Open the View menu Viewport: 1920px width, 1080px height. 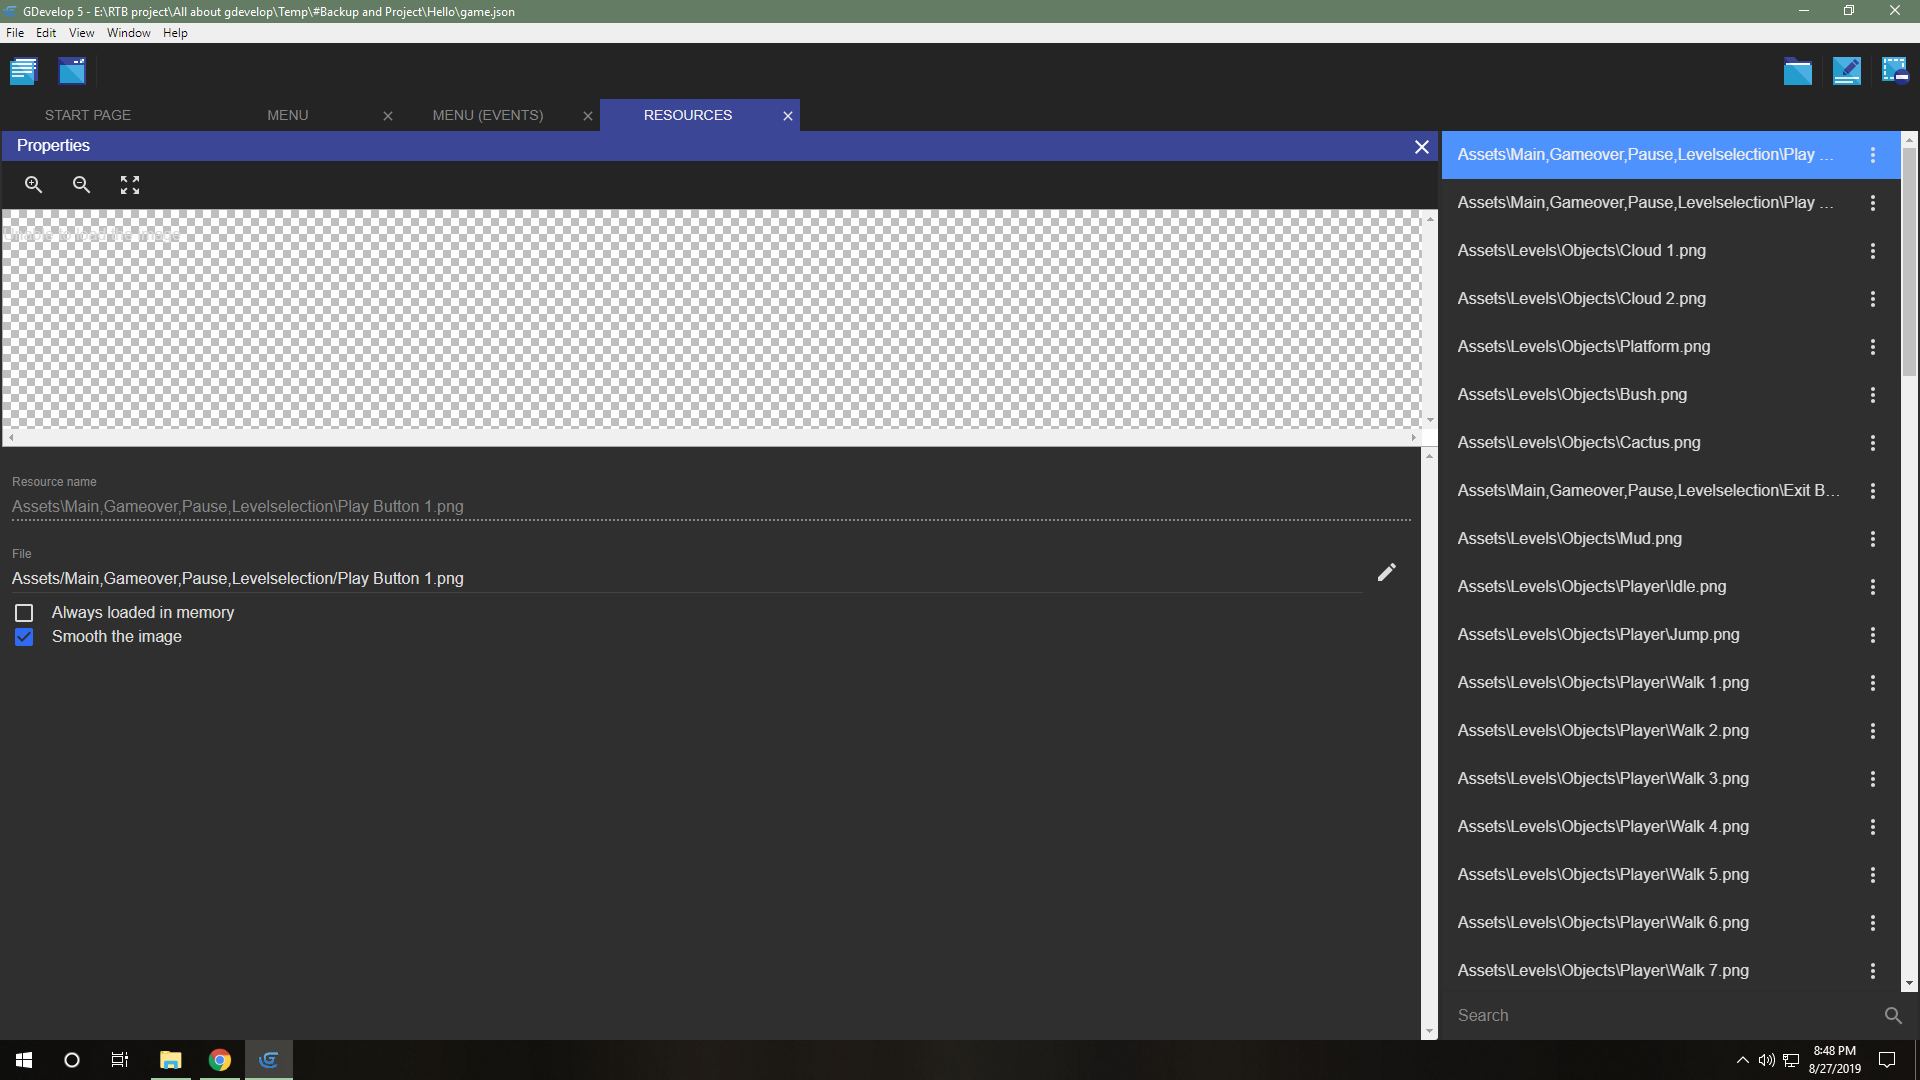pyautogui.click(x=81, y=33)
